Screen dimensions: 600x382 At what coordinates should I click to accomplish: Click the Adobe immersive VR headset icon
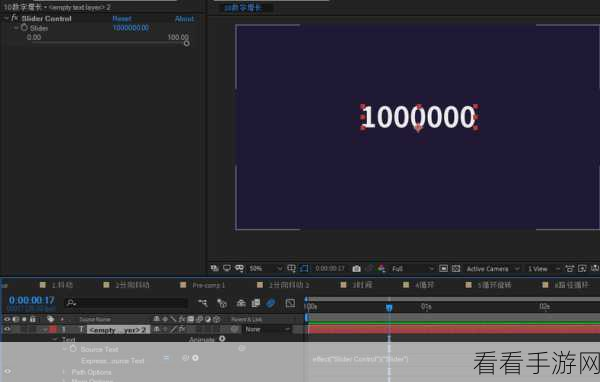[x=240, y=268]
